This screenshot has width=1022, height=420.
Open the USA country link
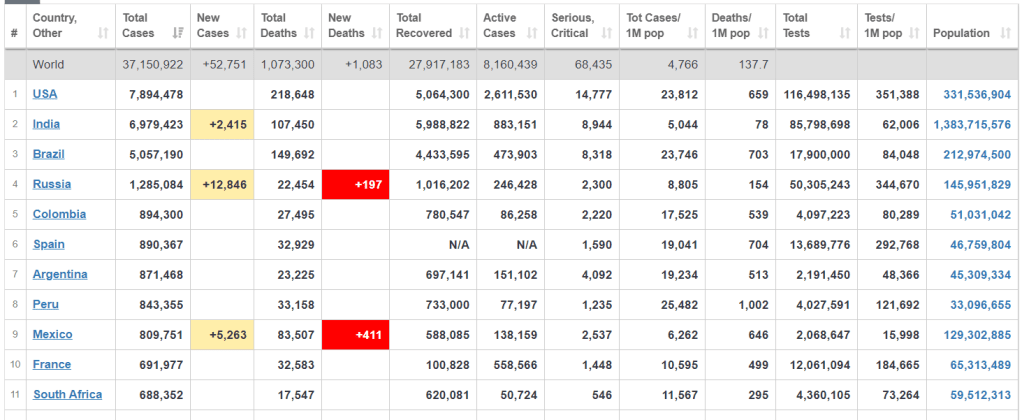45,94
